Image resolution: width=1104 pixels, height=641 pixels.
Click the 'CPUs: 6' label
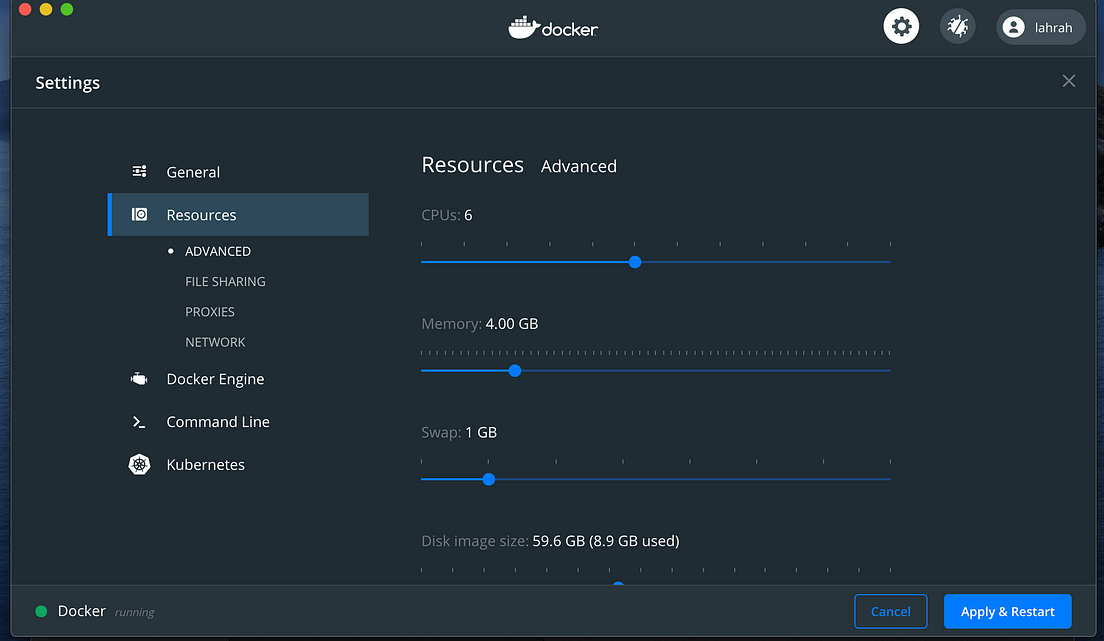(446, 216)
